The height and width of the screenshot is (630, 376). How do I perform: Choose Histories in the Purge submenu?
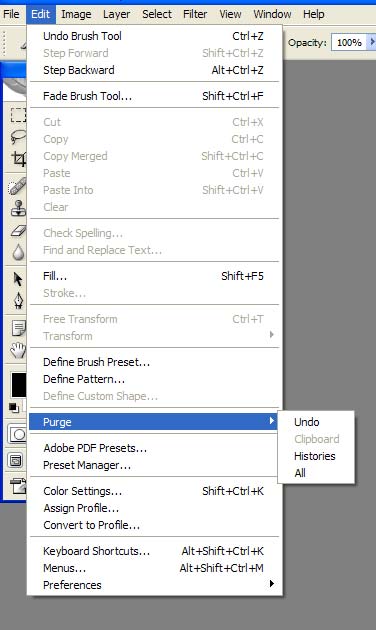(x=315, y=456)
